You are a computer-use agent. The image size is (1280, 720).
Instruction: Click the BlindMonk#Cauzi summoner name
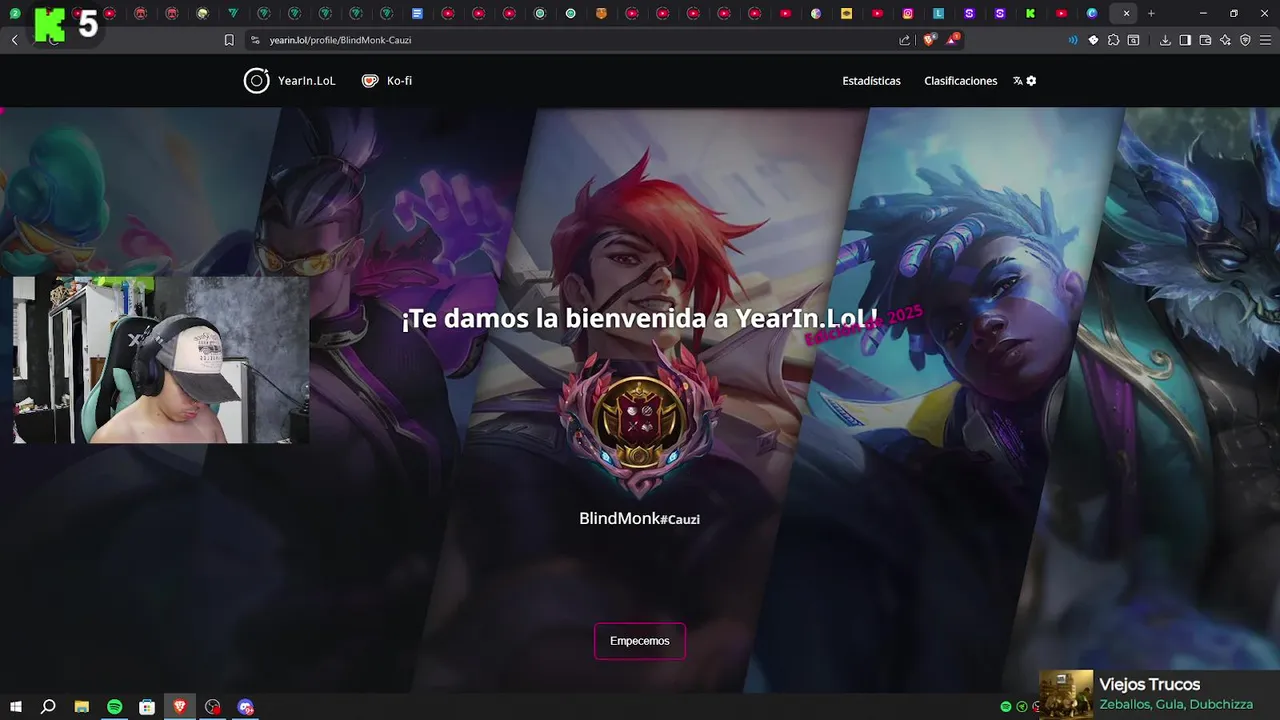tap(640, 519)
